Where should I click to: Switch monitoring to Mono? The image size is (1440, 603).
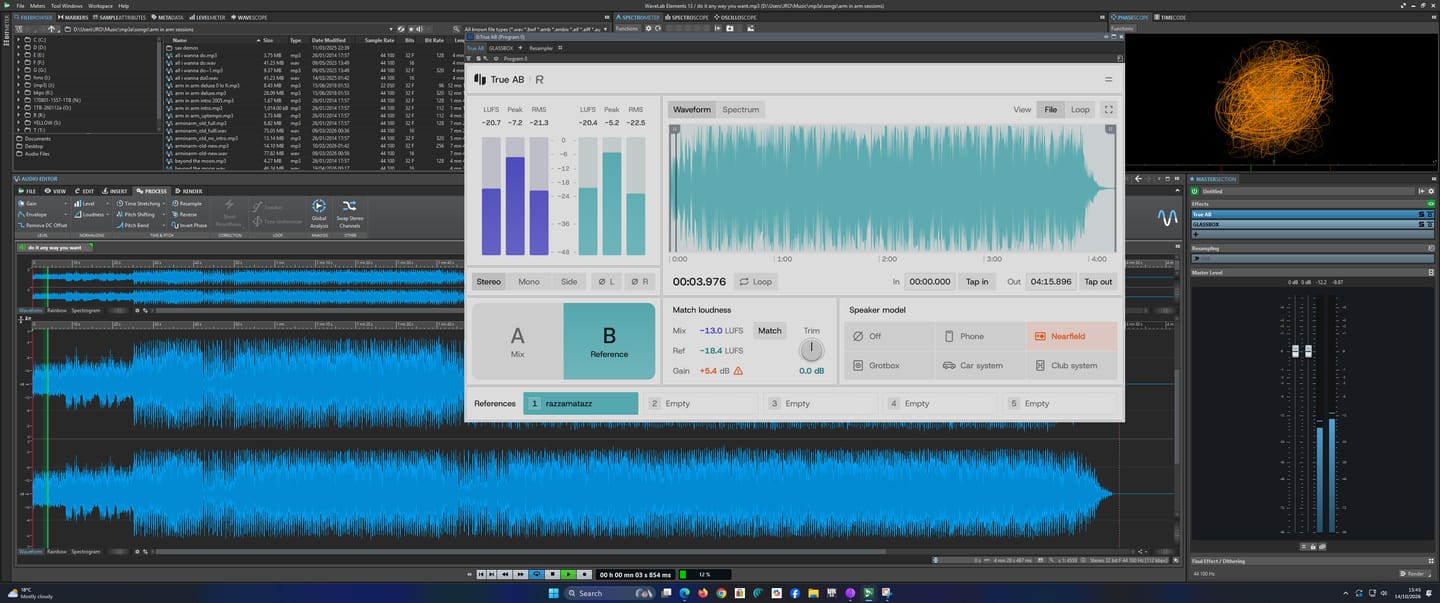(529, 282)
